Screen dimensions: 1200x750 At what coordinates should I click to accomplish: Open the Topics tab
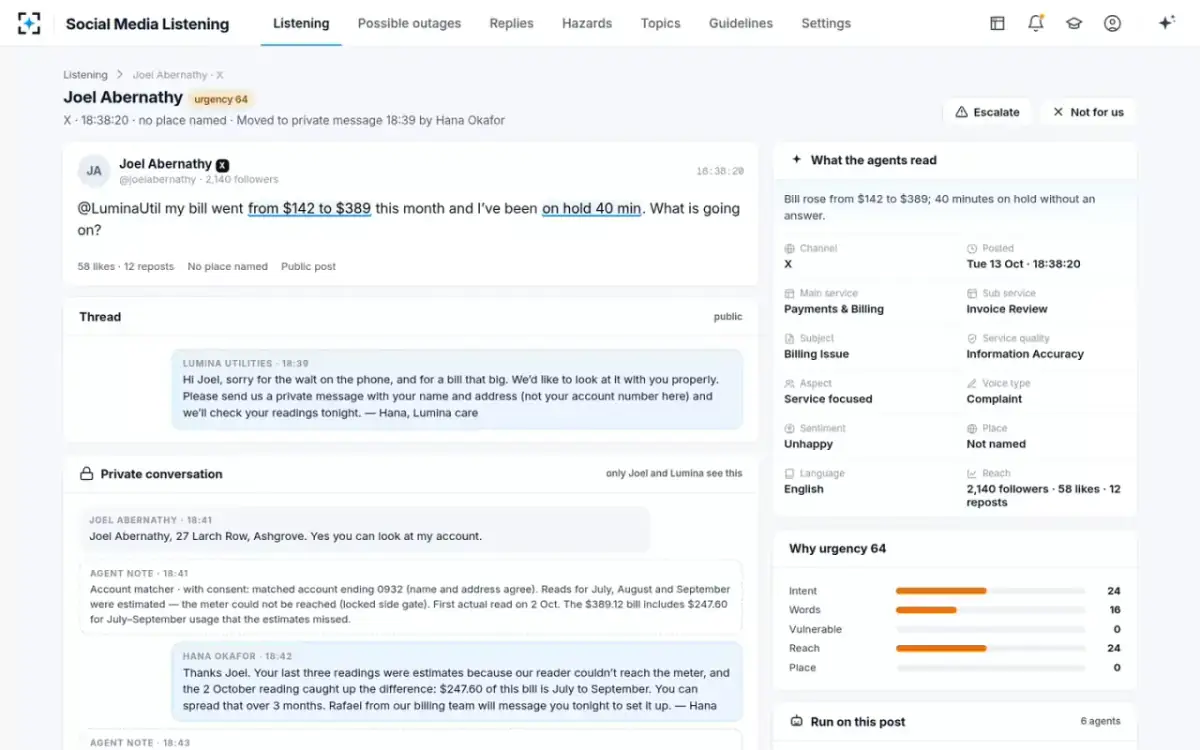[660, 23]
